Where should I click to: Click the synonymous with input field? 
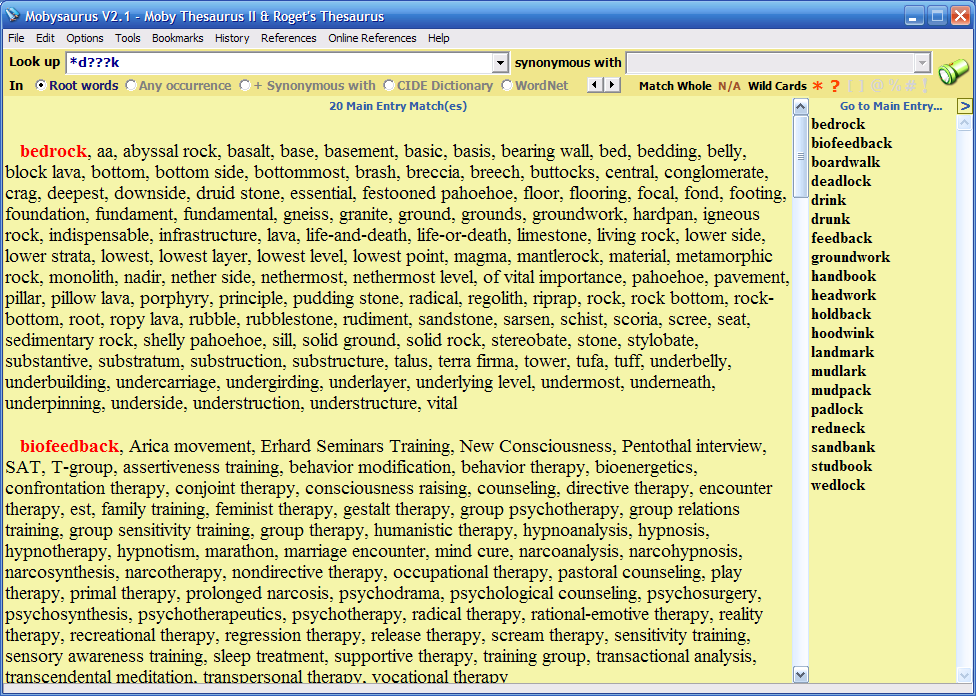(771, 63)
